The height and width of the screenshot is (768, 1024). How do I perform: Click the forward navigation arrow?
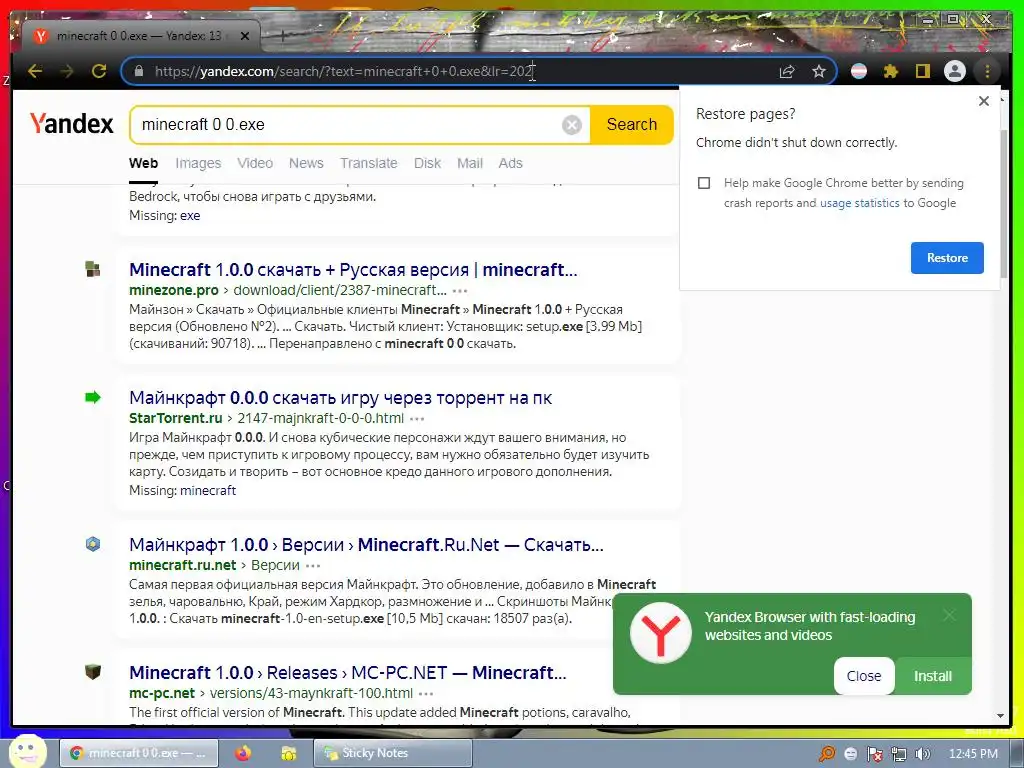click(67, 71)
